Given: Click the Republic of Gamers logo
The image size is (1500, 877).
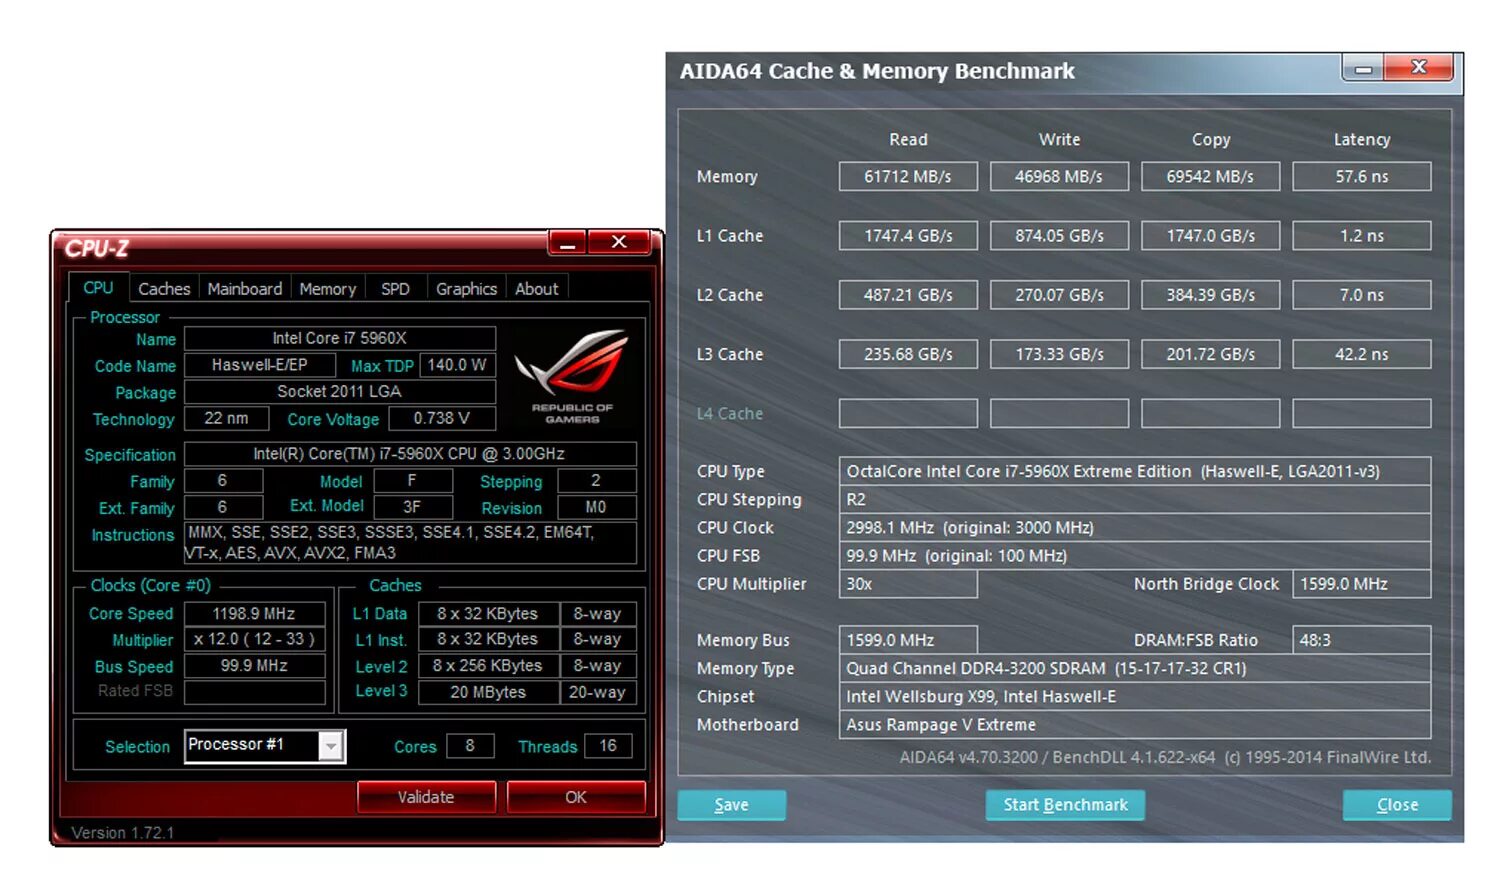Looking at the screenshot, I should pos(572,375).
